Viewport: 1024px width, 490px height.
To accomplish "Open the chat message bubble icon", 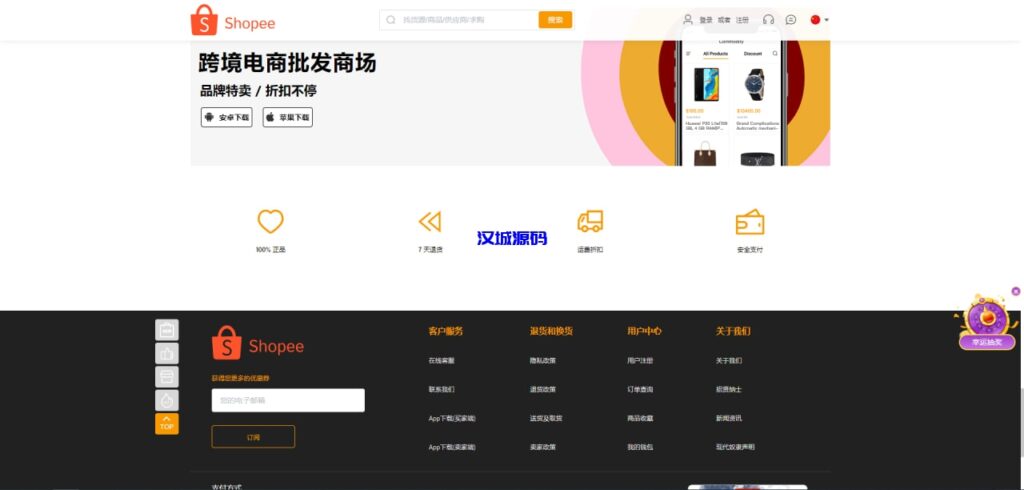I will coord(791,20).
